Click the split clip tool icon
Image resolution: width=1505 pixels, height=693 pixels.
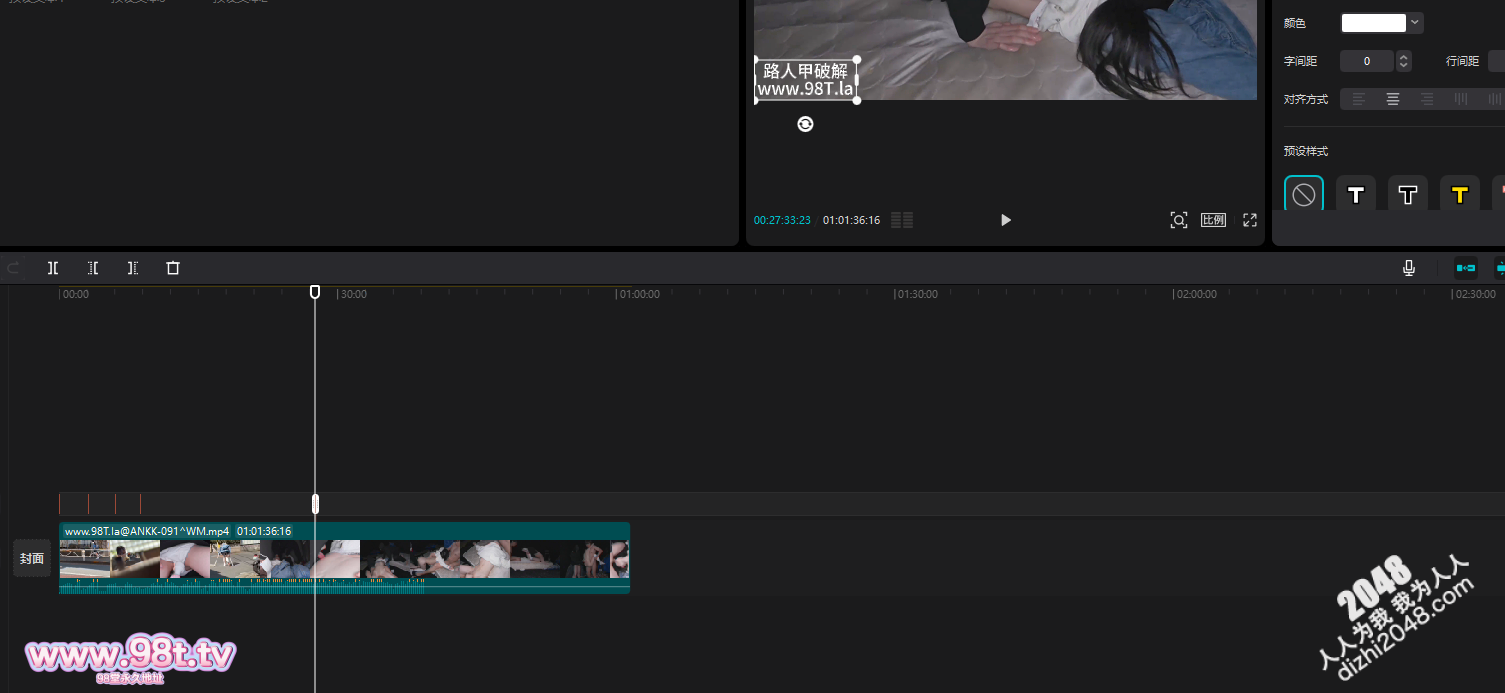click(x=53, y=268)
